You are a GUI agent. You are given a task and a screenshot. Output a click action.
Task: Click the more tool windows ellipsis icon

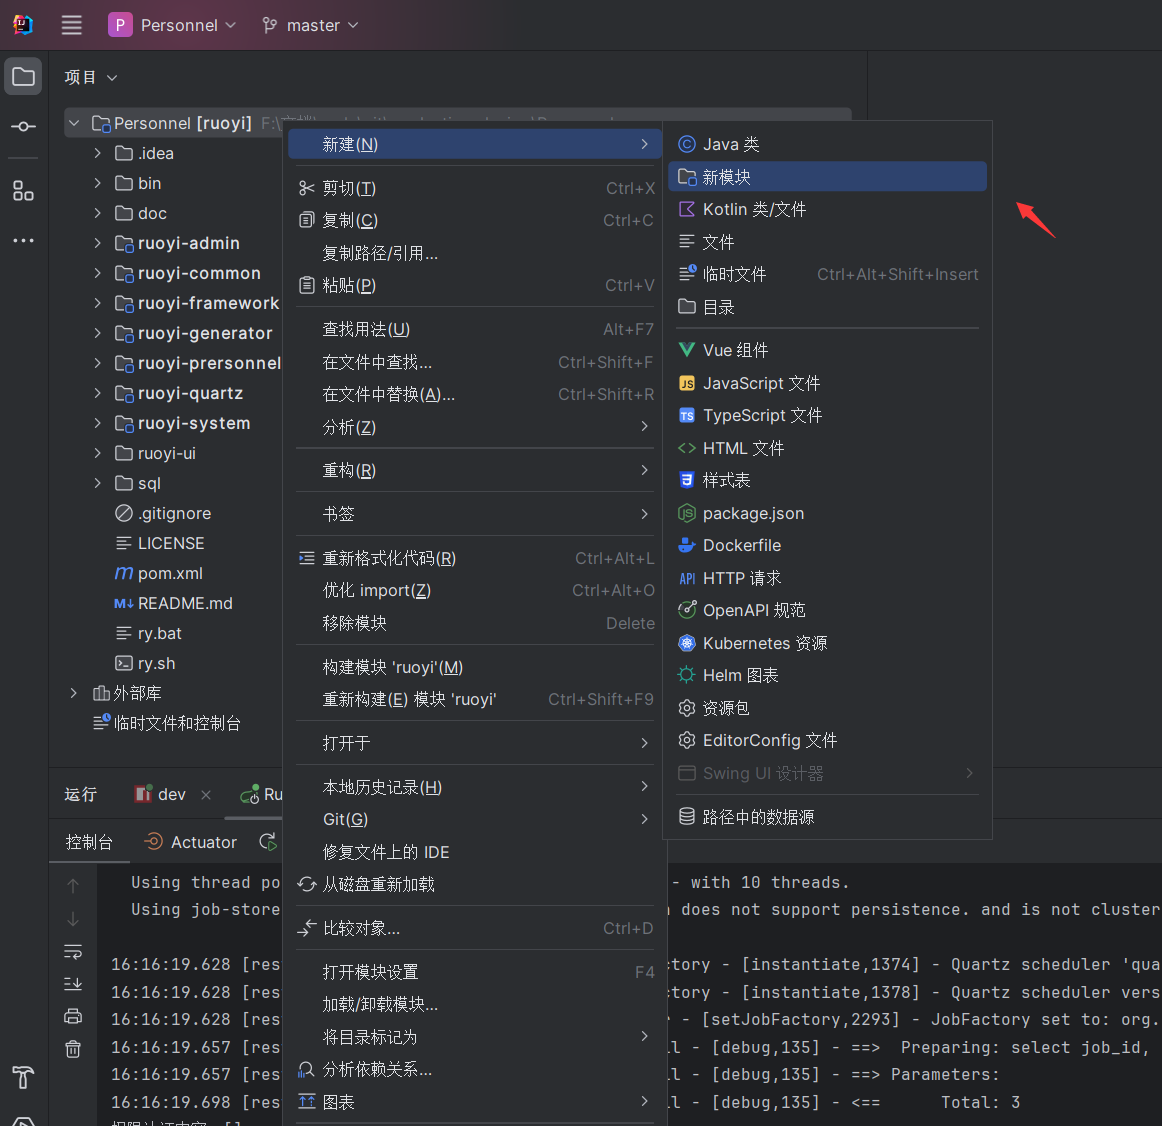23,240
